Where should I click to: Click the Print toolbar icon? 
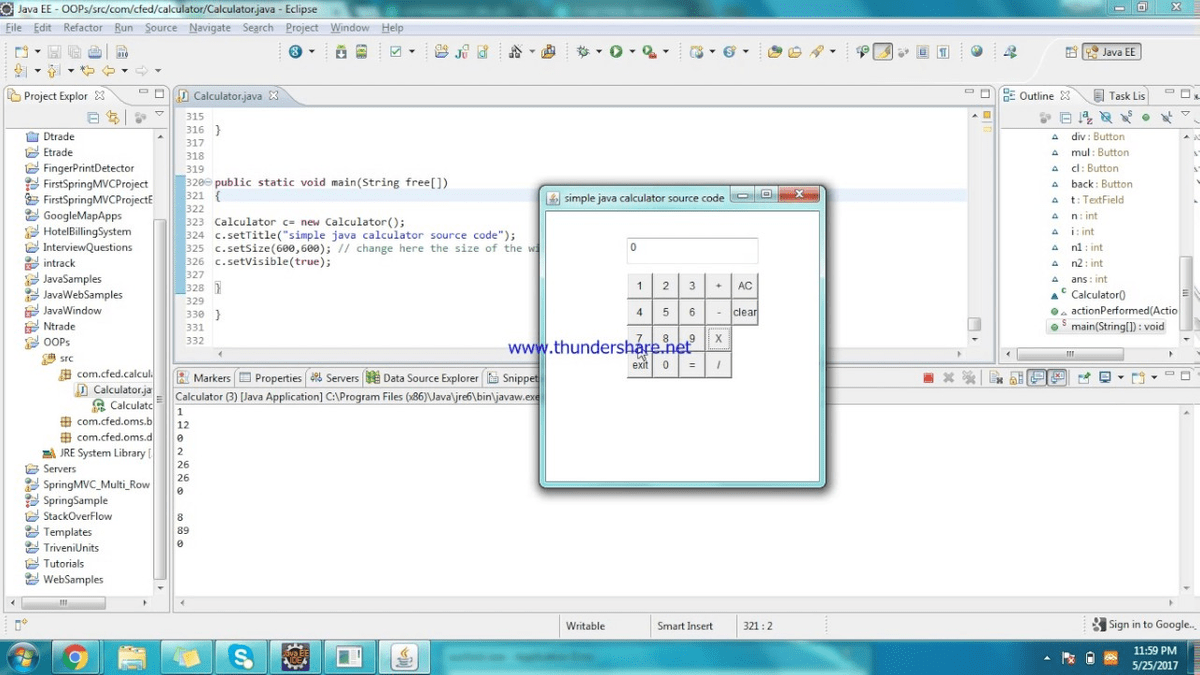[95, 52]
